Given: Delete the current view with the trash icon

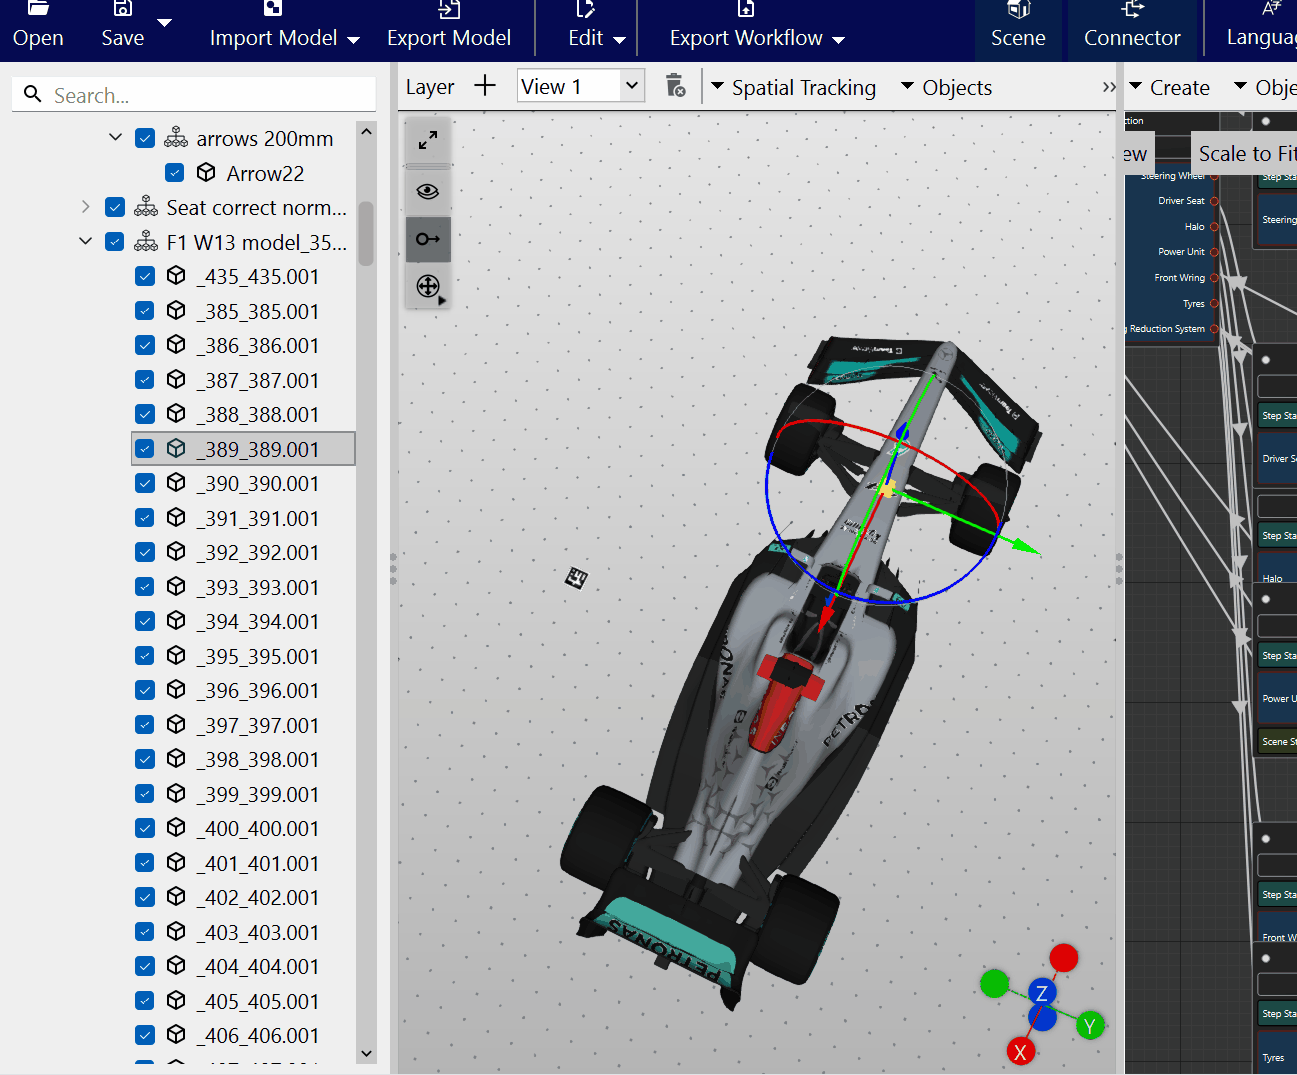Looking at the screenshot, I should (675, 86).
